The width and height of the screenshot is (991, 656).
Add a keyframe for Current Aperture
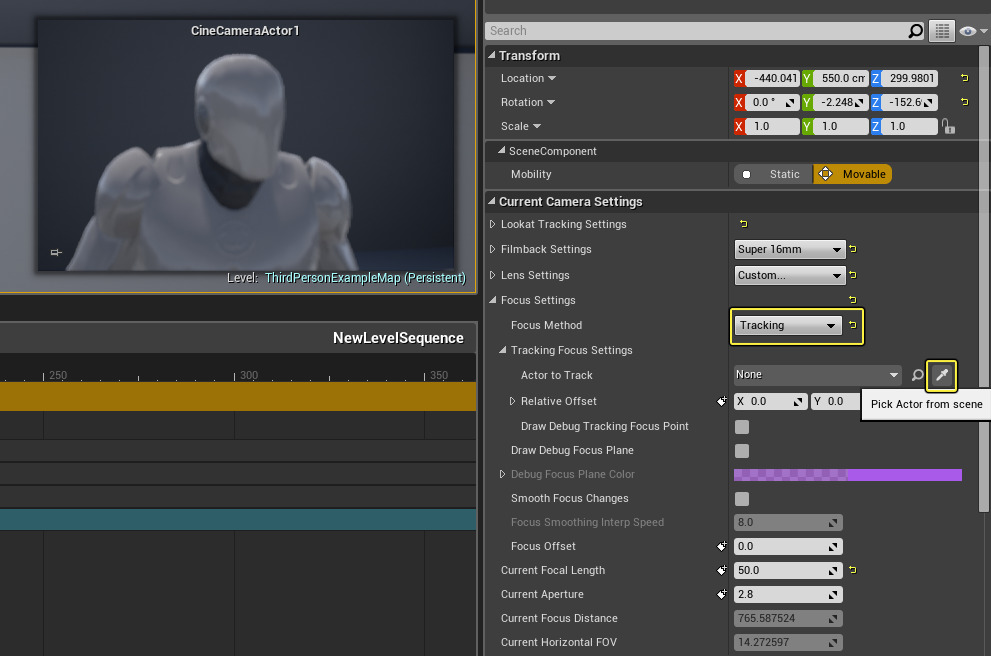pyautogui.click(x=721, y=594)
